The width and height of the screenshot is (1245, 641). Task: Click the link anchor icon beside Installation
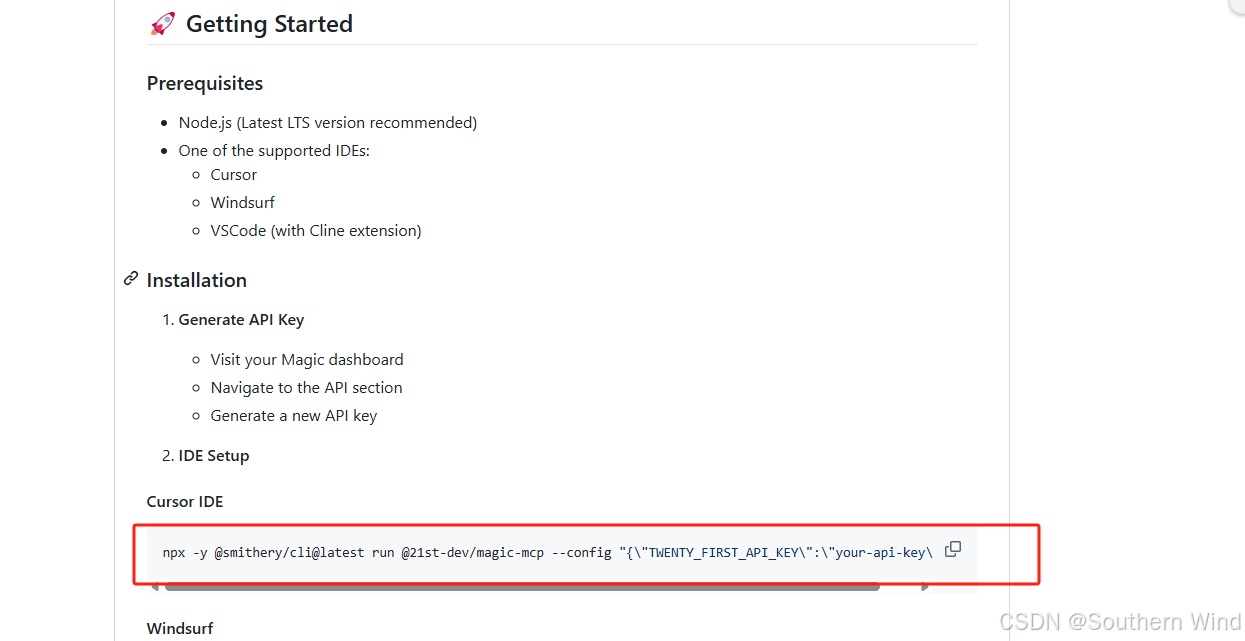[131, 279]
